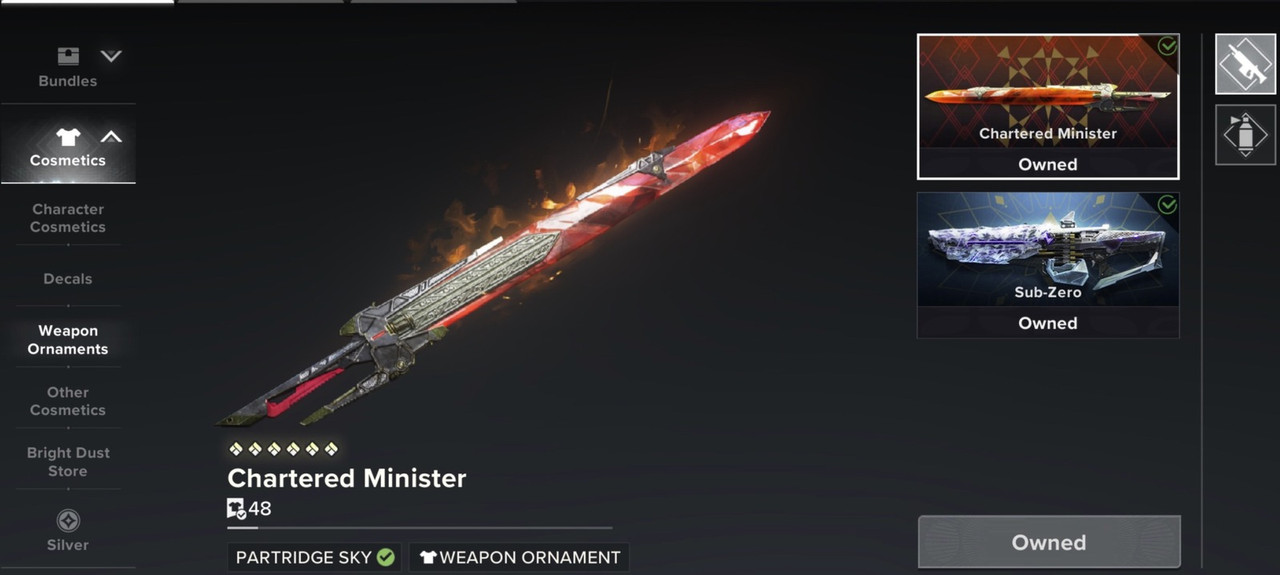This screenshot has width=1280, height=575.
Task: Click the shirt icon in the Weapon Ornament tag
Action: click(x=428, y=557)
